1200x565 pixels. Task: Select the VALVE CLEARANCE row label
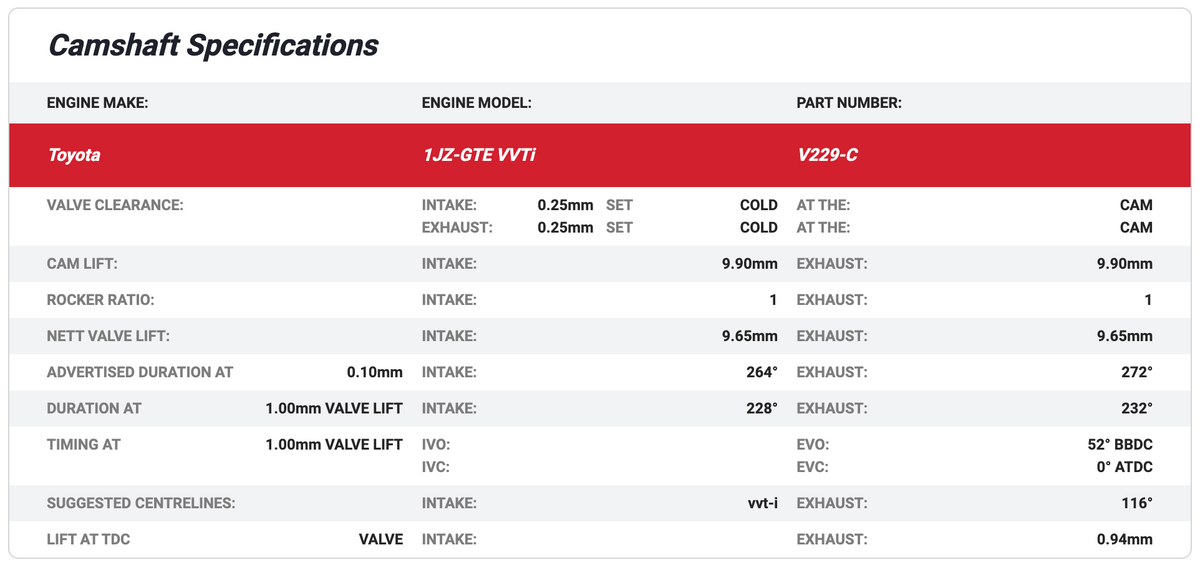116,205
